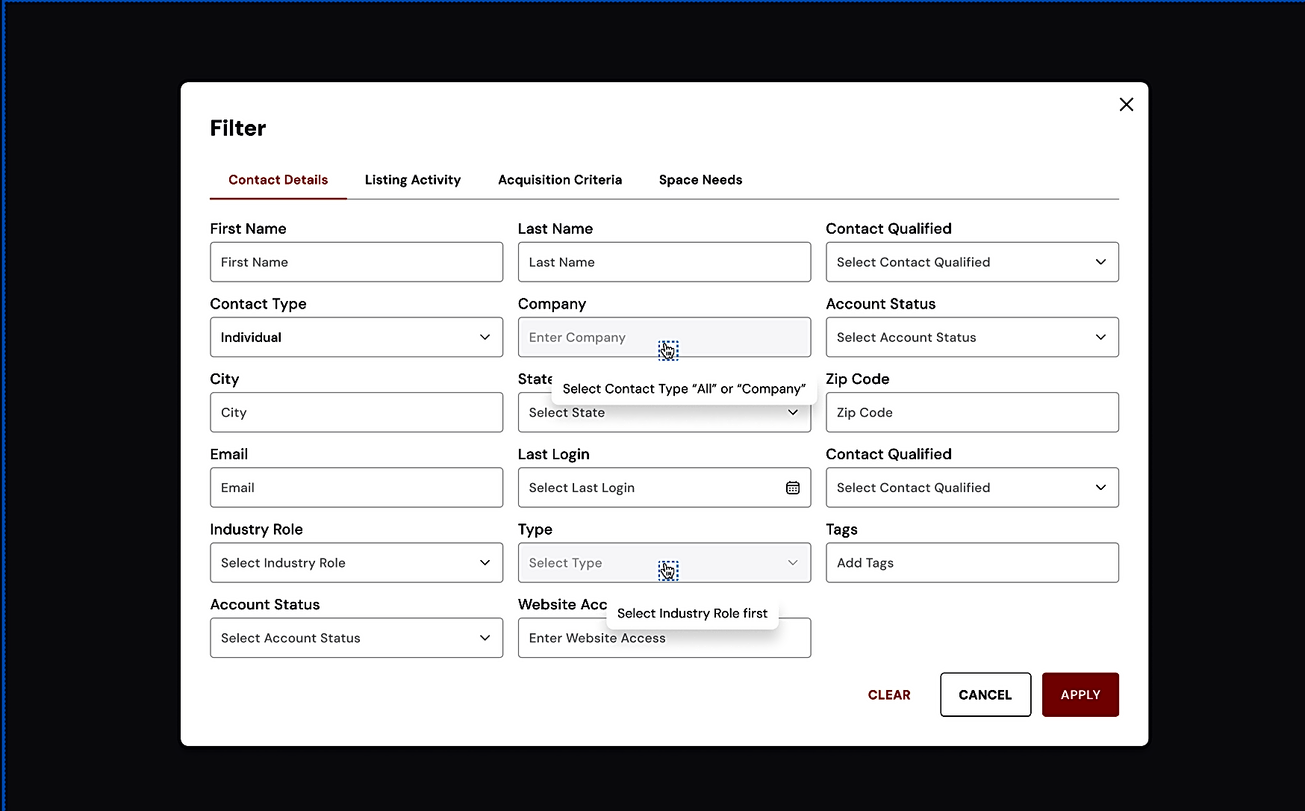Click into the Last Name field
Viewport: 1305px width, 811px height.
pos(664,262)
